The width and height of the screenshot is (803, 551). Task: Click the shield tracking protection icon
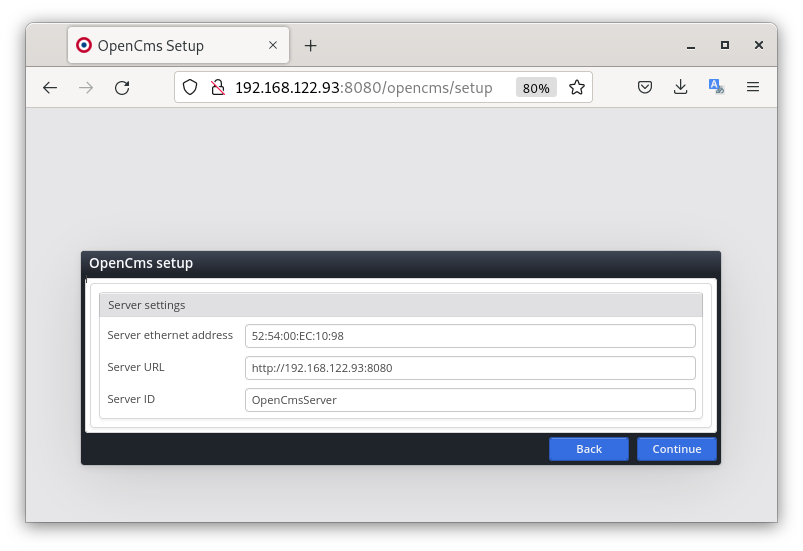[191, 88]
